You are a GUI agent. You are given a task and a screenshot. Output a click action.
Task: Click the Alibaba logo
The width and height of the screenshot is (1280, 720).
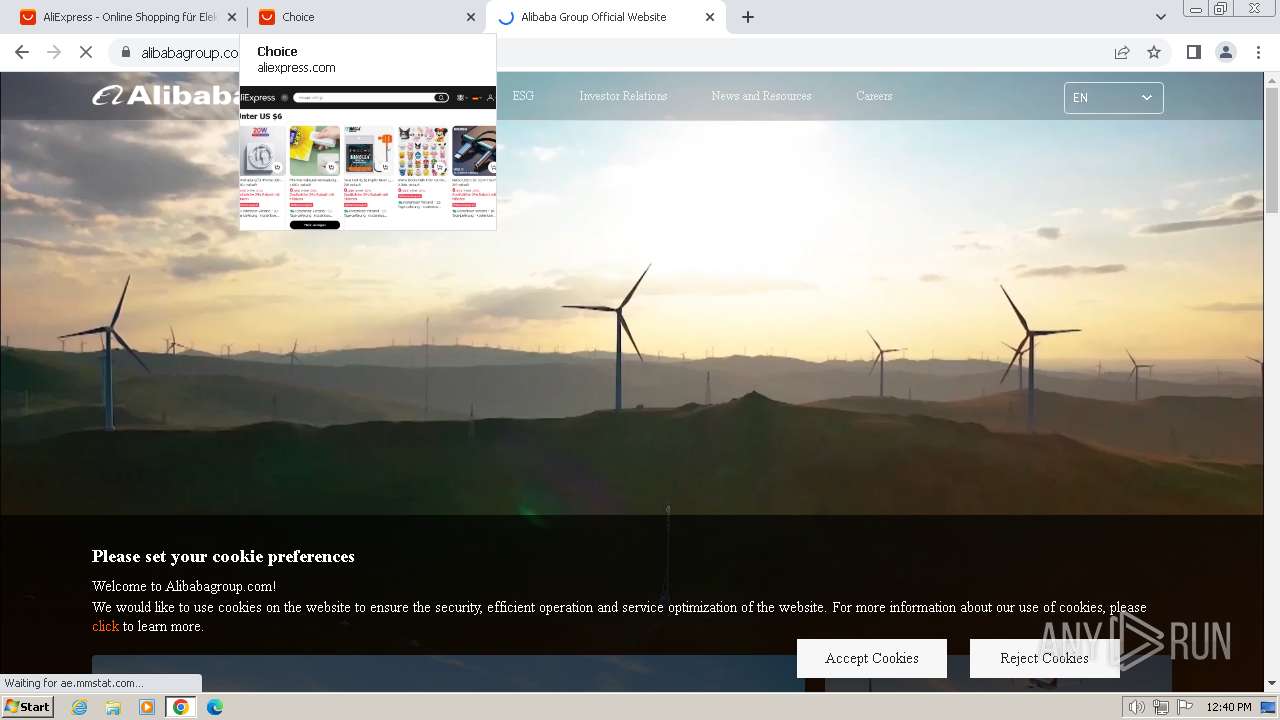(x=165, y=96)
